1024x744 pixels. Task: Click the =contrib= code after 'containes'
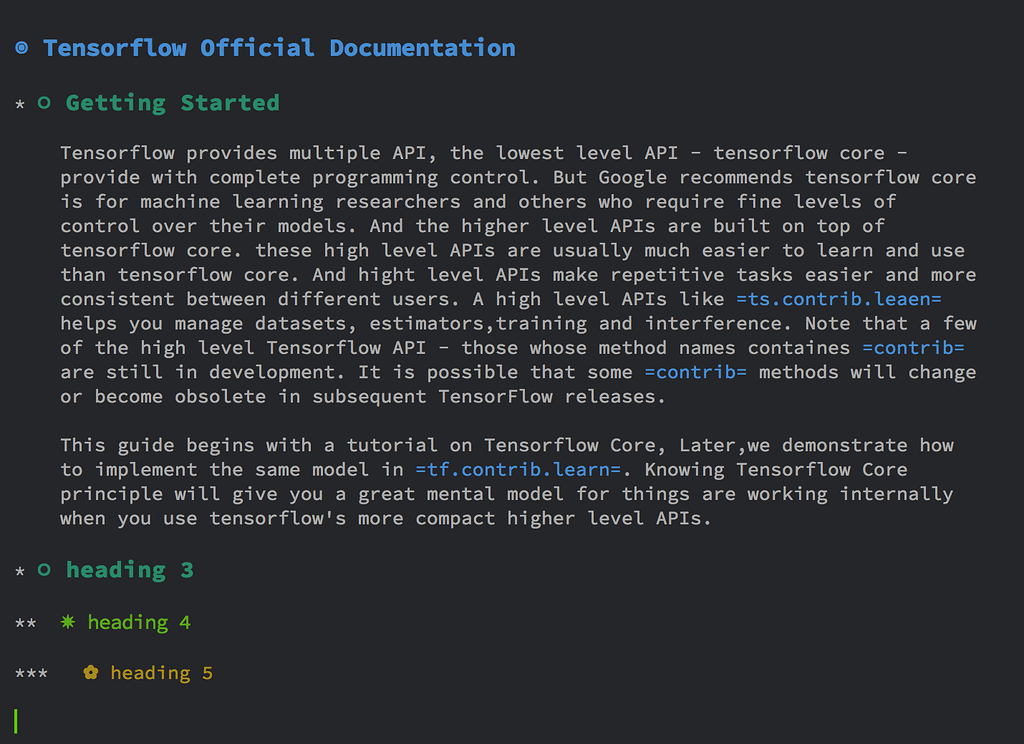tap(913, 347)
